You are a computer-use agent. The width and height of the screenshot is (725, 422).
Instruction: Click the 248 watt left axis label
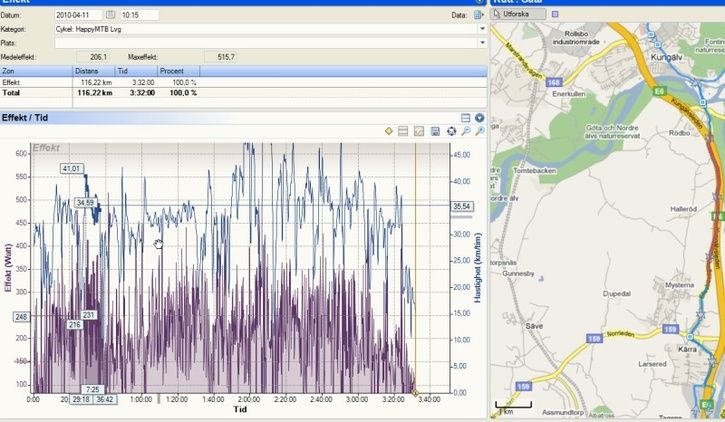point(21,317)
